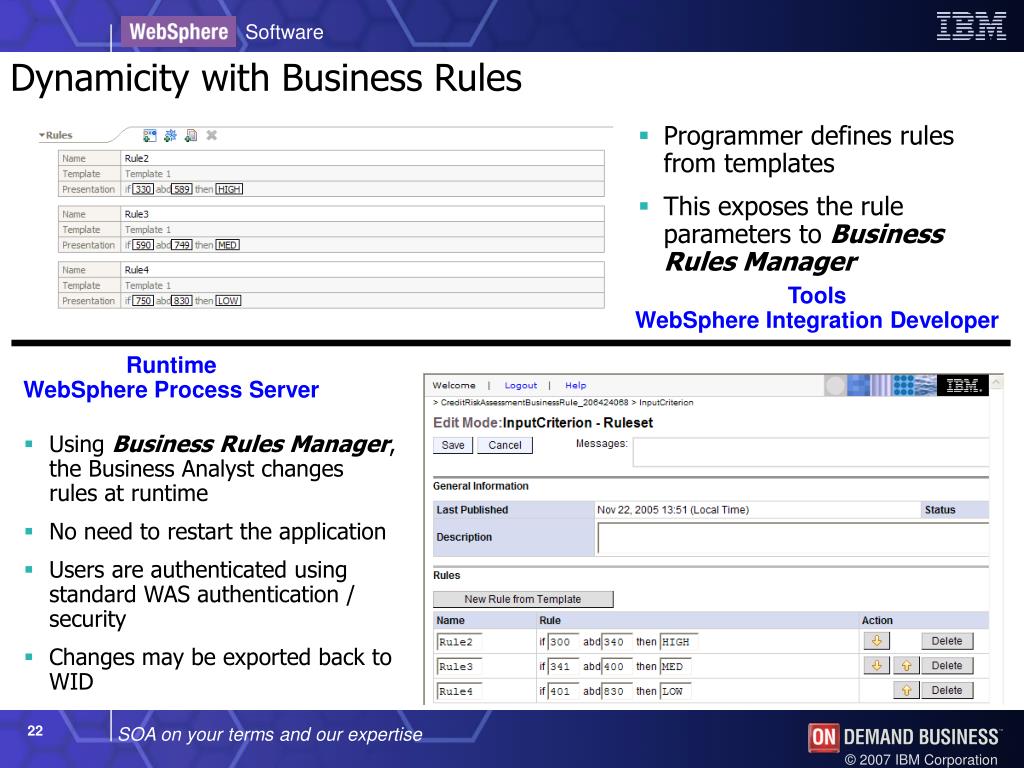Click the Save button
The image size is (1024, 768).
tap(453, 445)
